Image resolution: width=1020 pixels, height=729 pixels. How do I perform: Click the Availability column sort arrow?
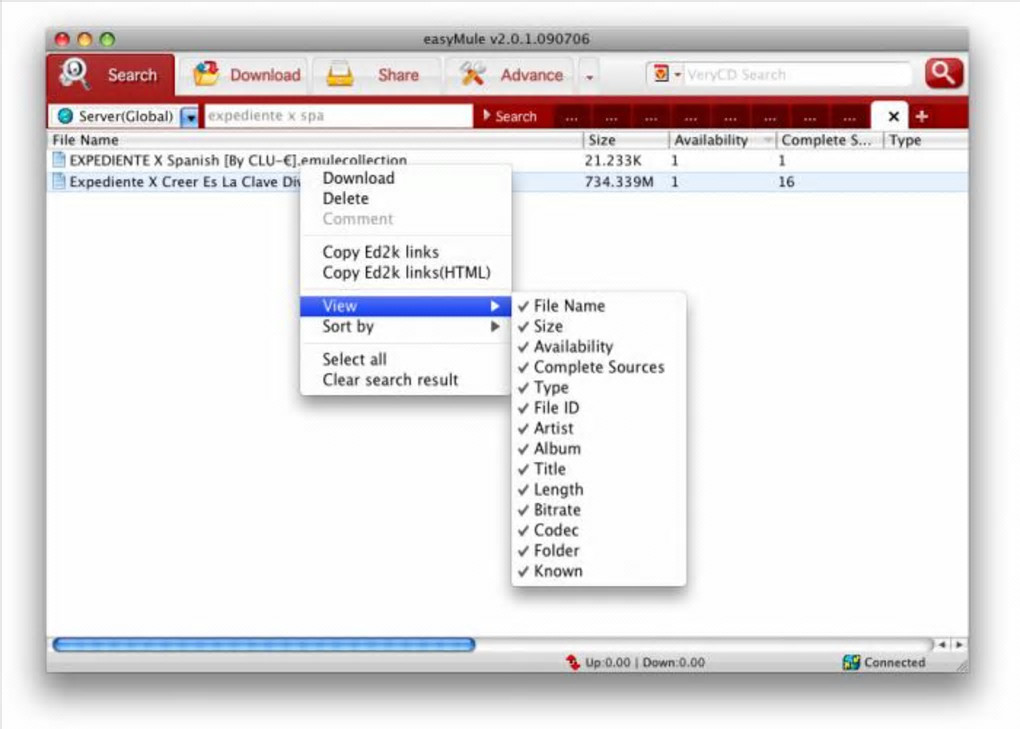[768, 140]
